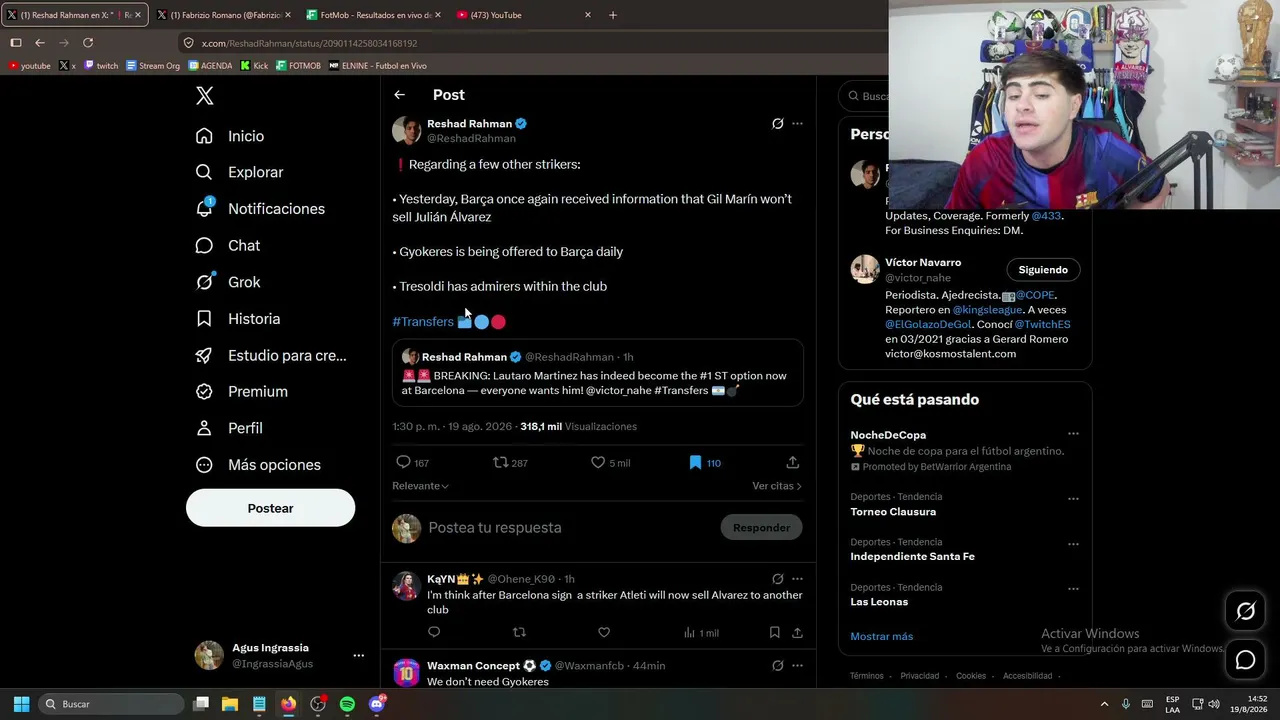Open more options on Reshad Rahman's post
1280x720 pixels.
(x=797, y=124)
